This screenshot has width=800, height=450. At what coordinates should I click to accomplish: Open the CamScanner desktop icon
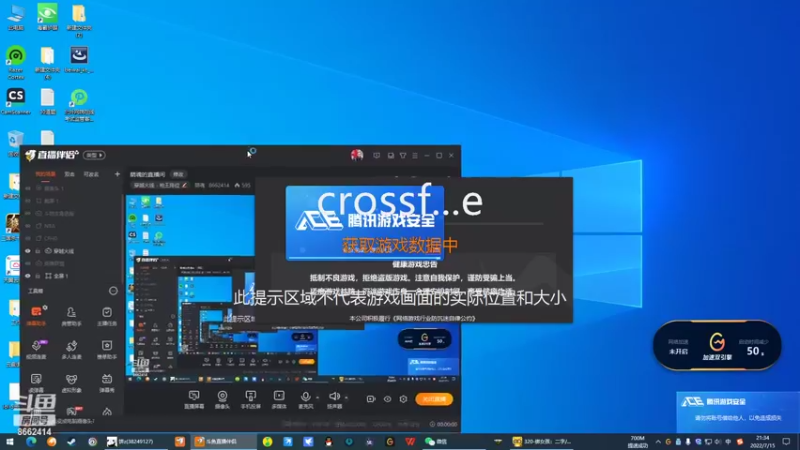click(15, 101)
